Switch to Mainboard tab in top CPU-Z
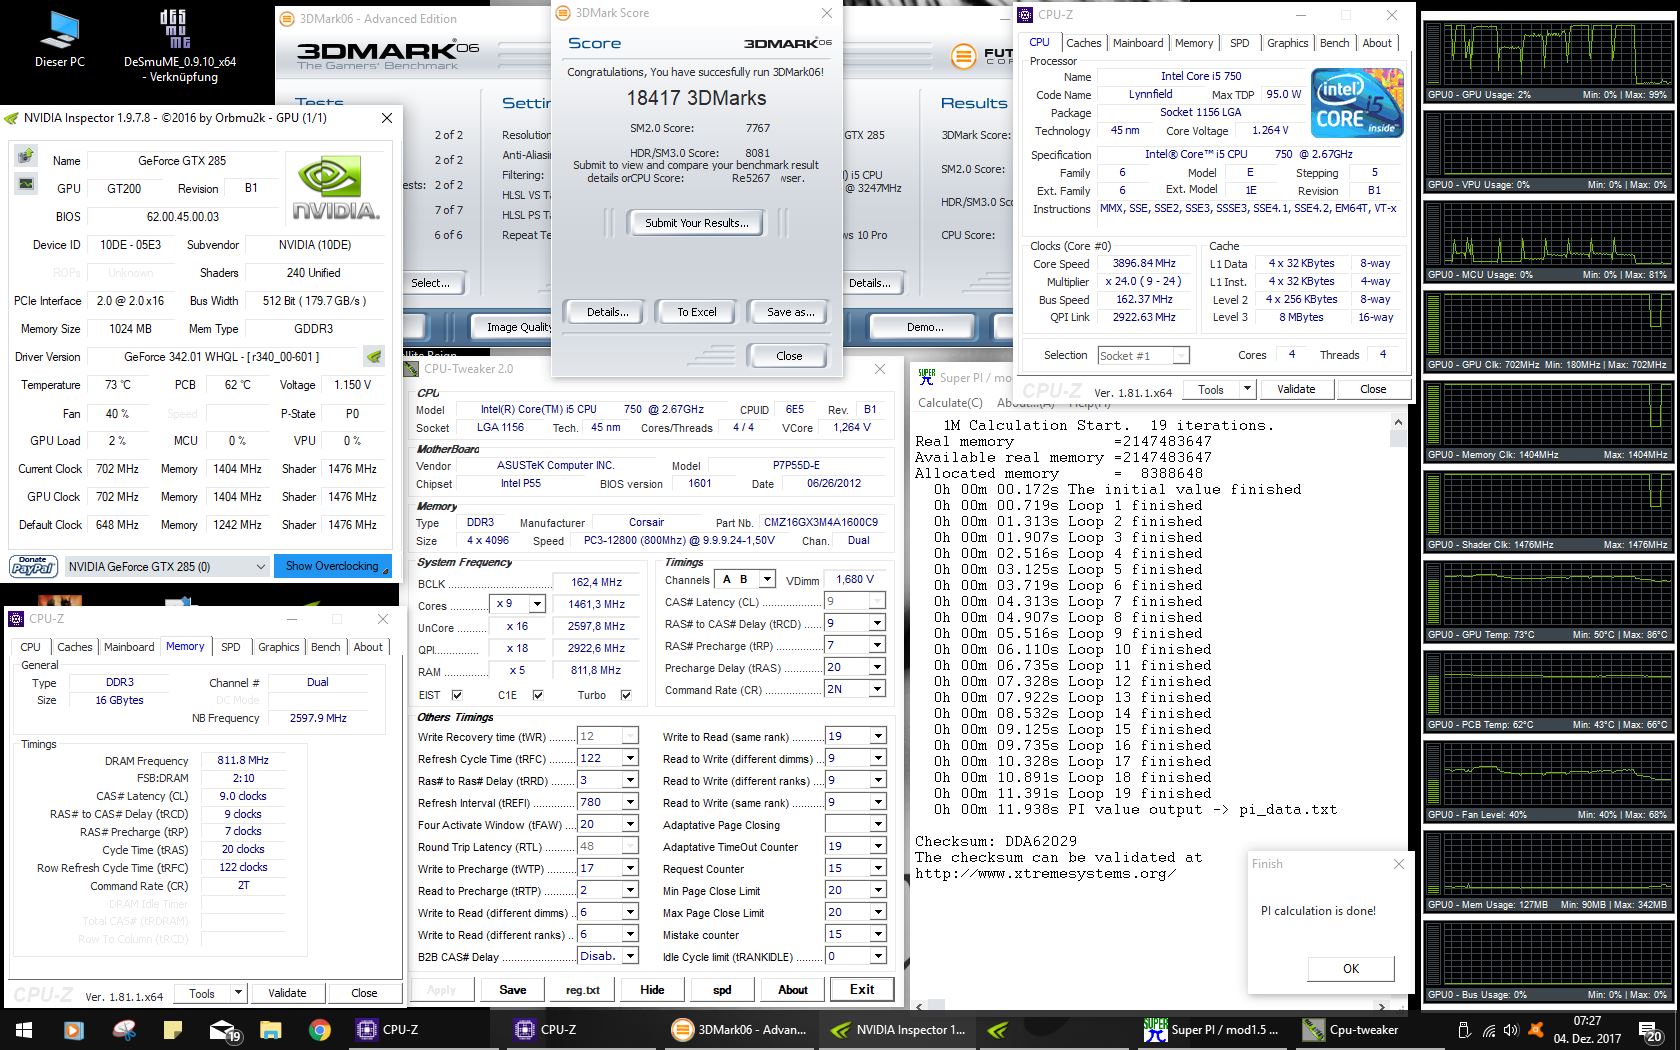This screenshot has width=1680, height=1050. 1138,43
